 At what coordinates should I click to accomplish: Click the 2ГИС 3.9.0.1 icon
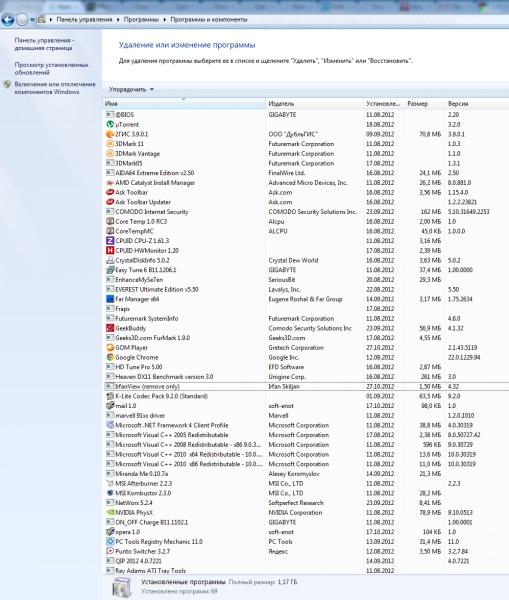(110, 134)
